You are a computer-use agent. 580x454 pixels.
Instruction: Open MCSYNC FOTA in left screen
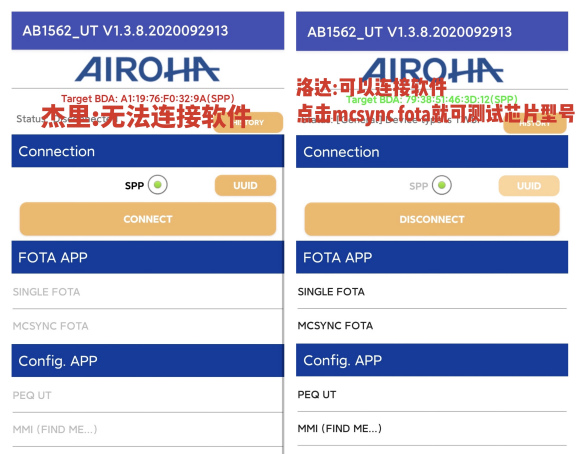click(x=148, y=326)
